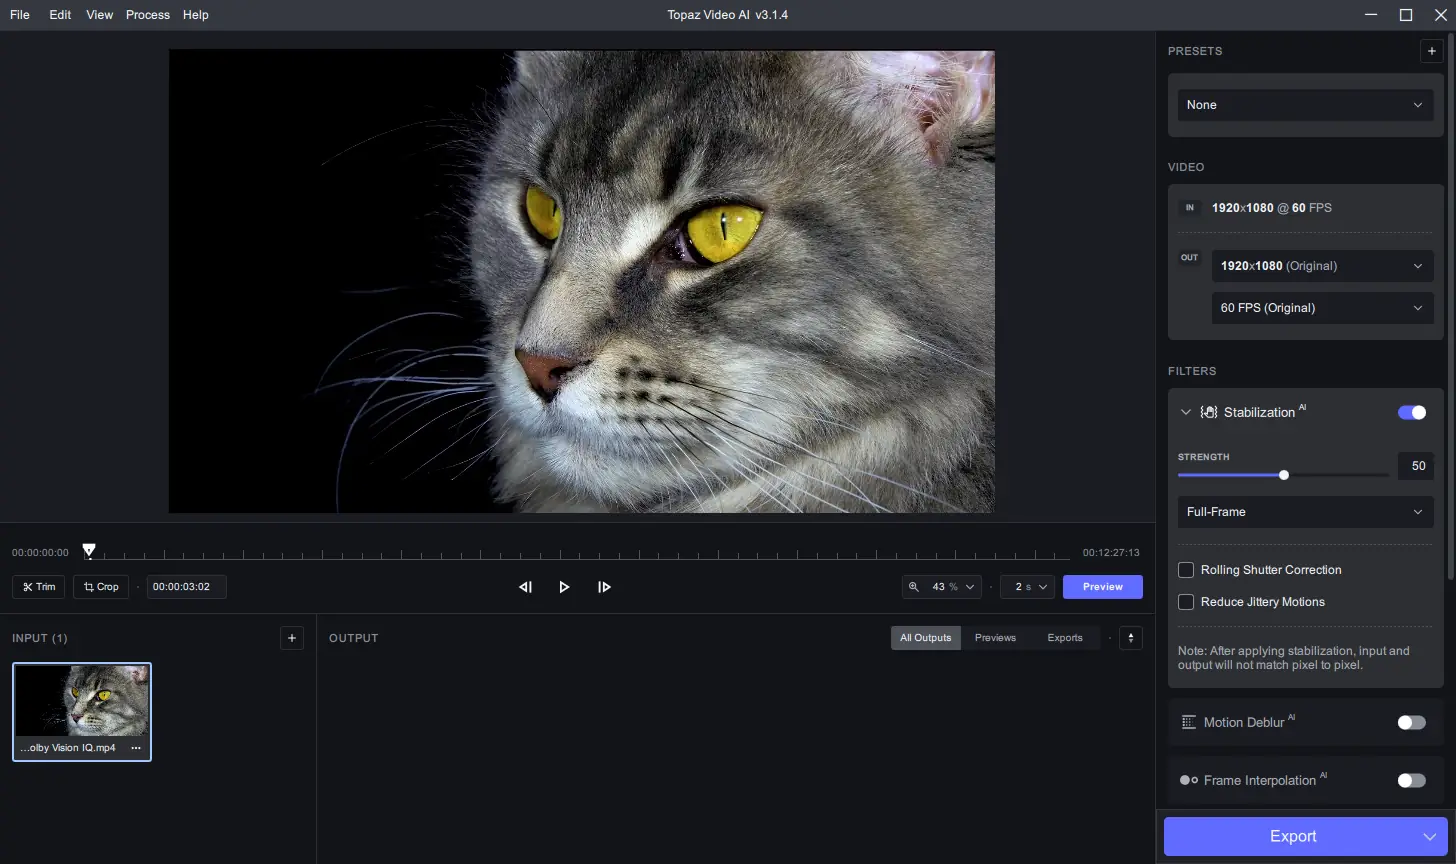This screenshot has height=864, width=1456.
Task: Click the timecode field 00:00:03:02
Action: pos(187,587)
